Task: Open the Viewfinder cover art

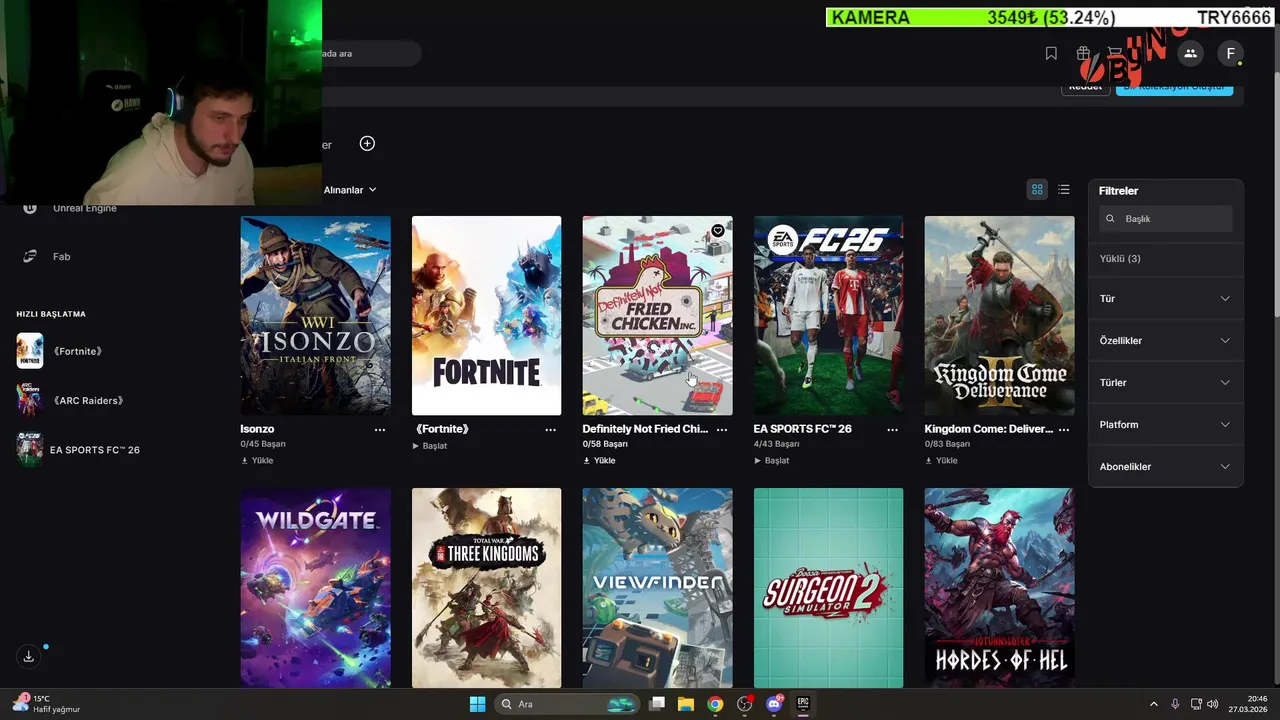Action: click(657, 588)
